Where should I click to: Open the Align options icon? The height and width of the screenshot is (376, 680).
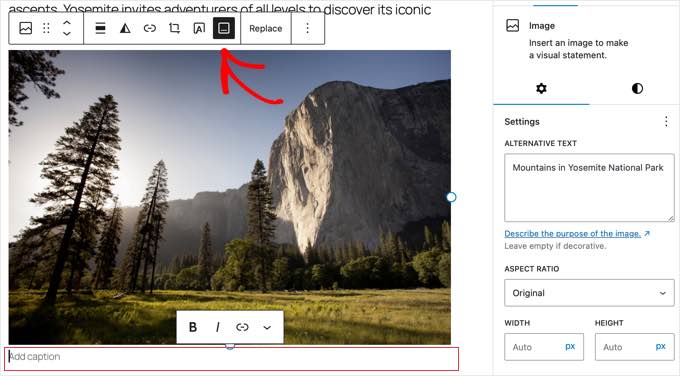click(x=100, y=28)
